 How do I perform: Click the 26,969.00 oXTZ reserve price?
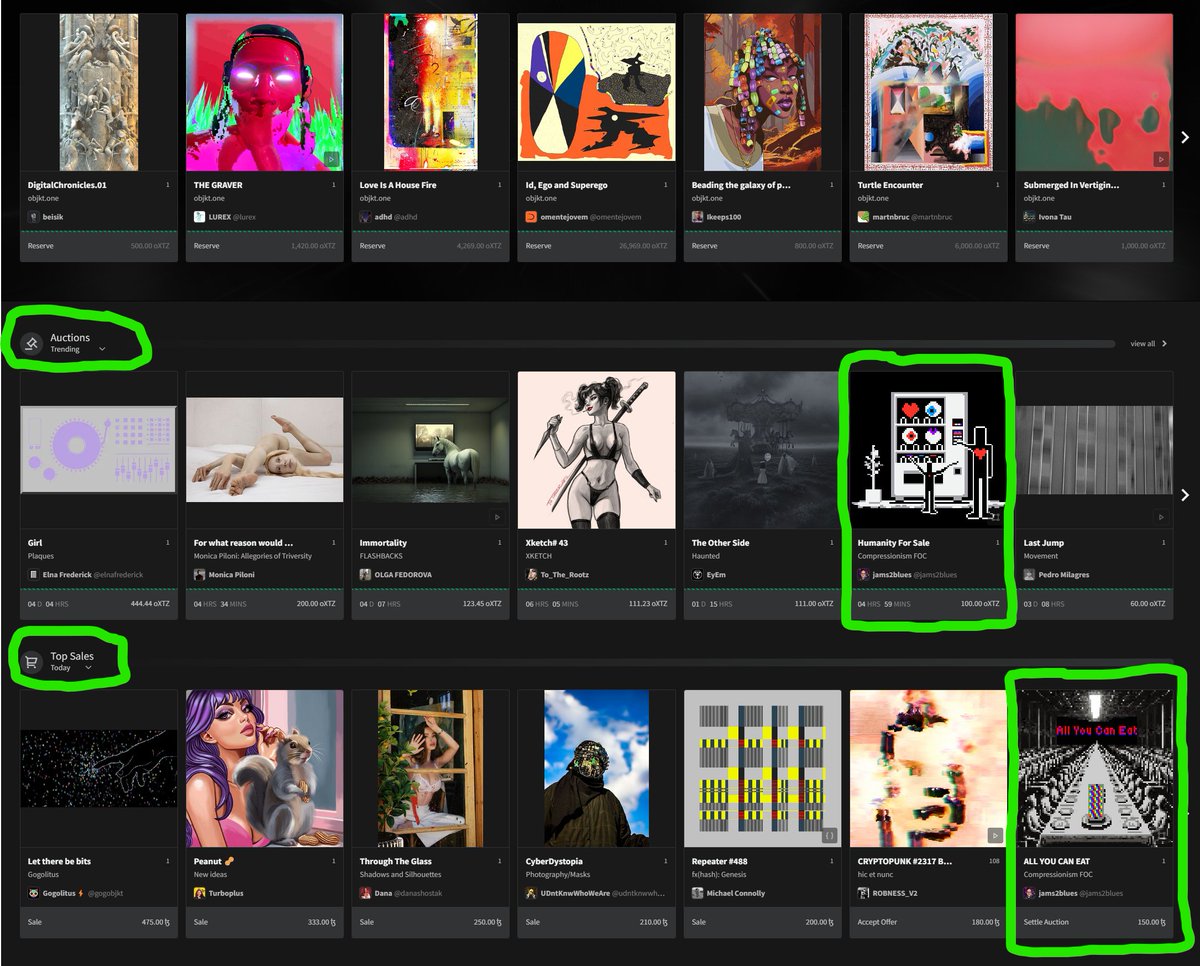point(642,246)
